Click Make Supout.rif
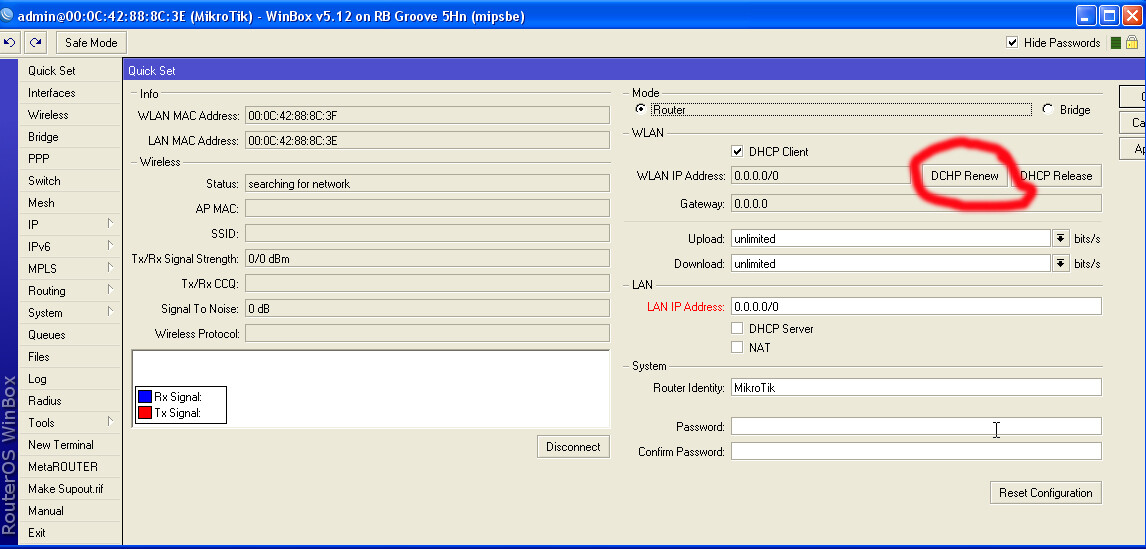1146x549 pixels. coord(69,488)
